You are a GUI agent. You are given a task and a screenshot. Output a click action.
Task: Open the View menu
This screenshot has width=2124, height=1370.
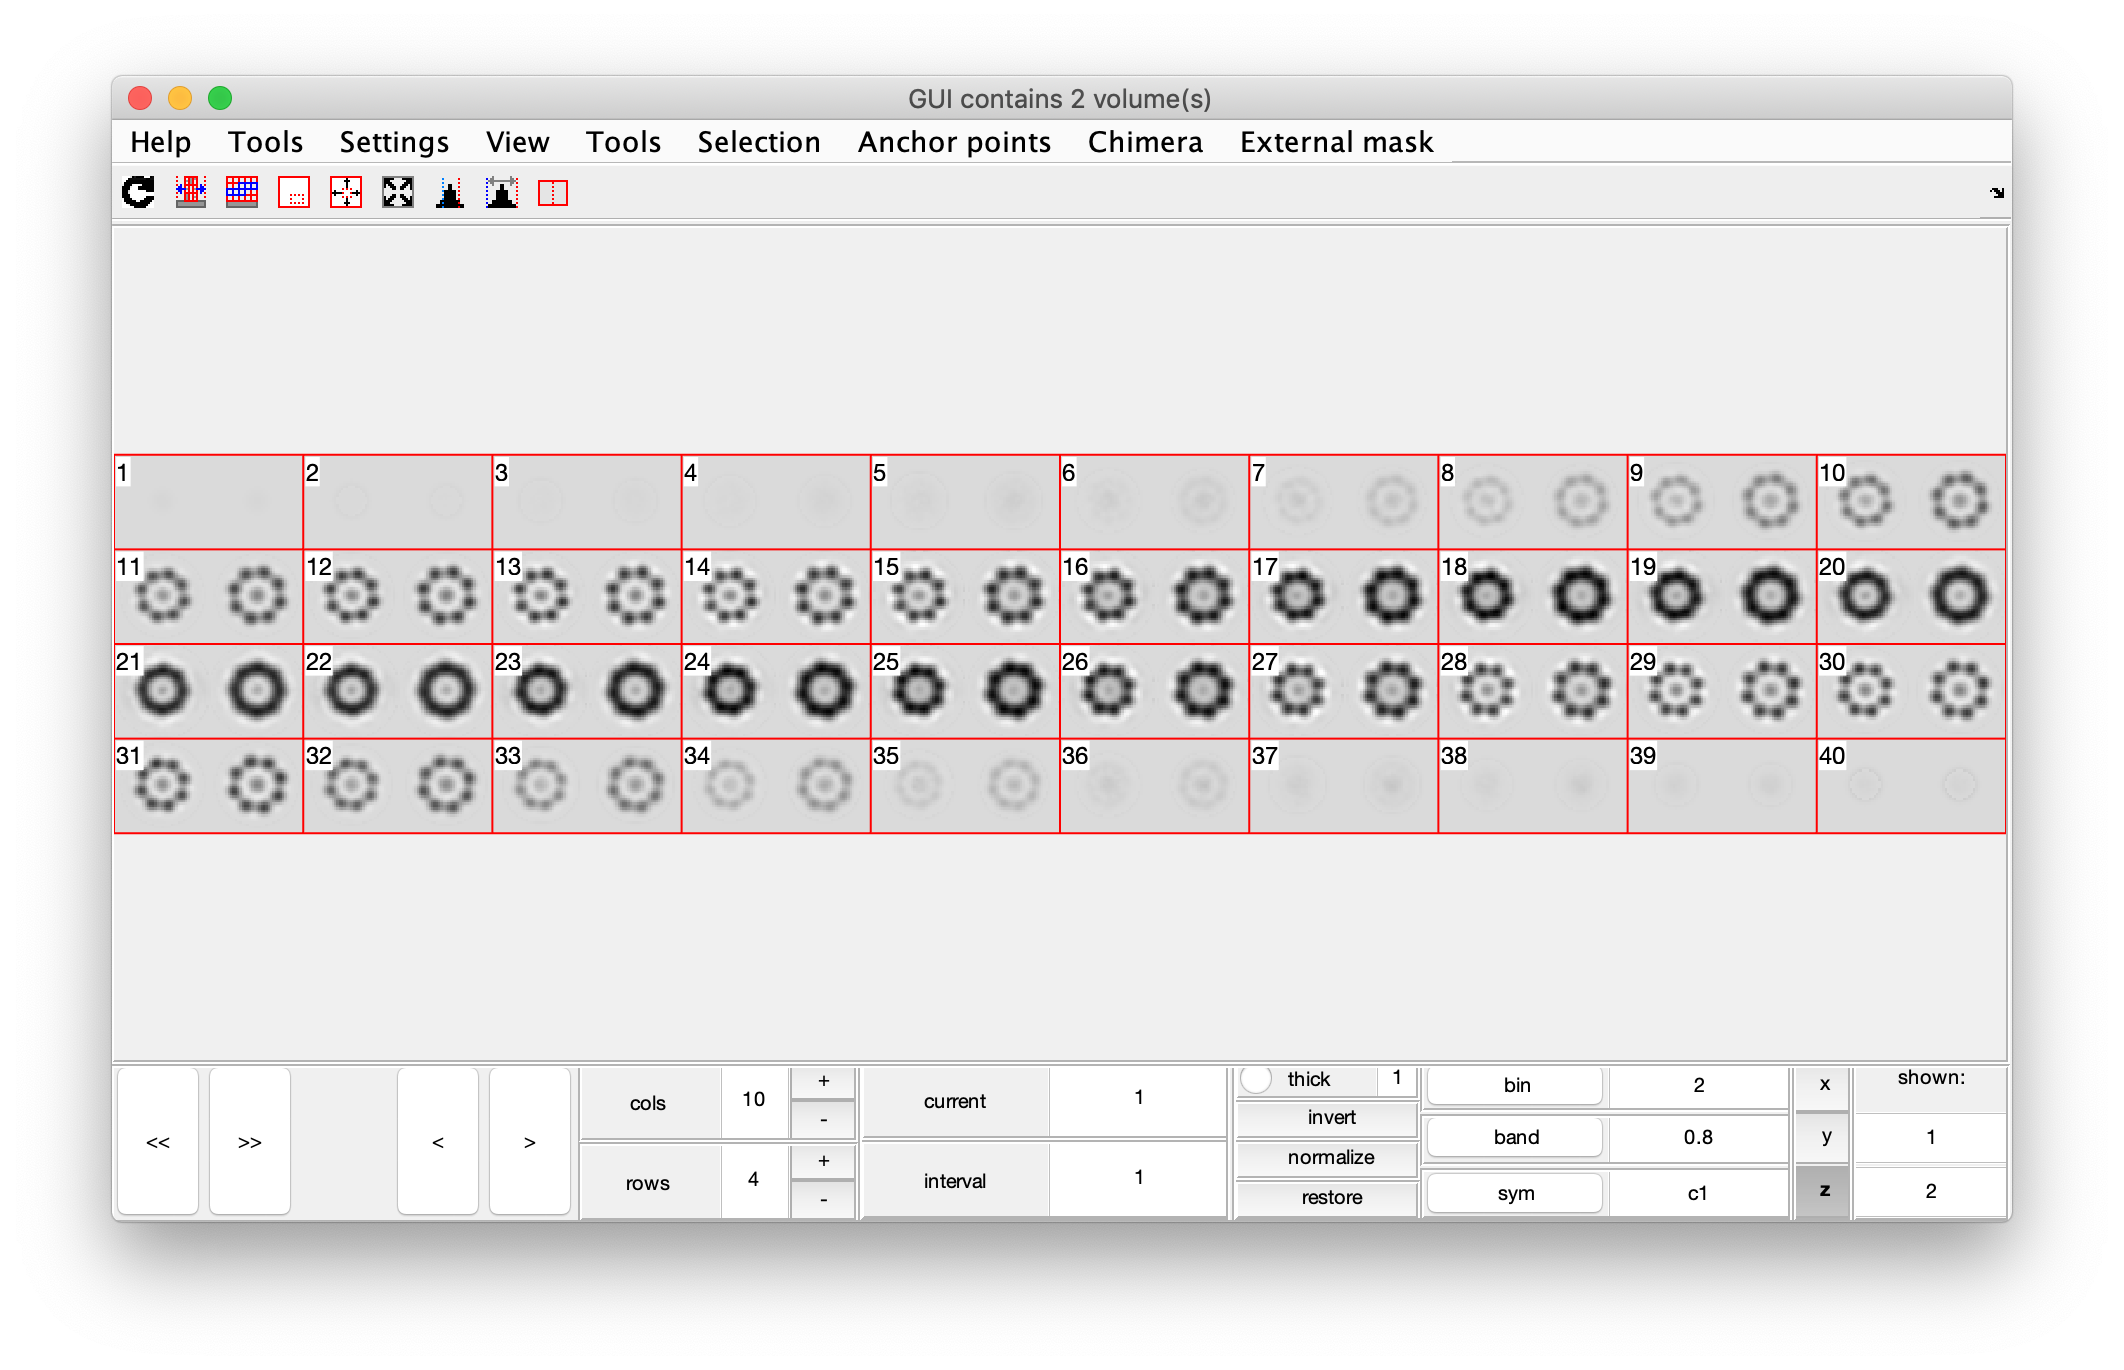coord(518,142)
